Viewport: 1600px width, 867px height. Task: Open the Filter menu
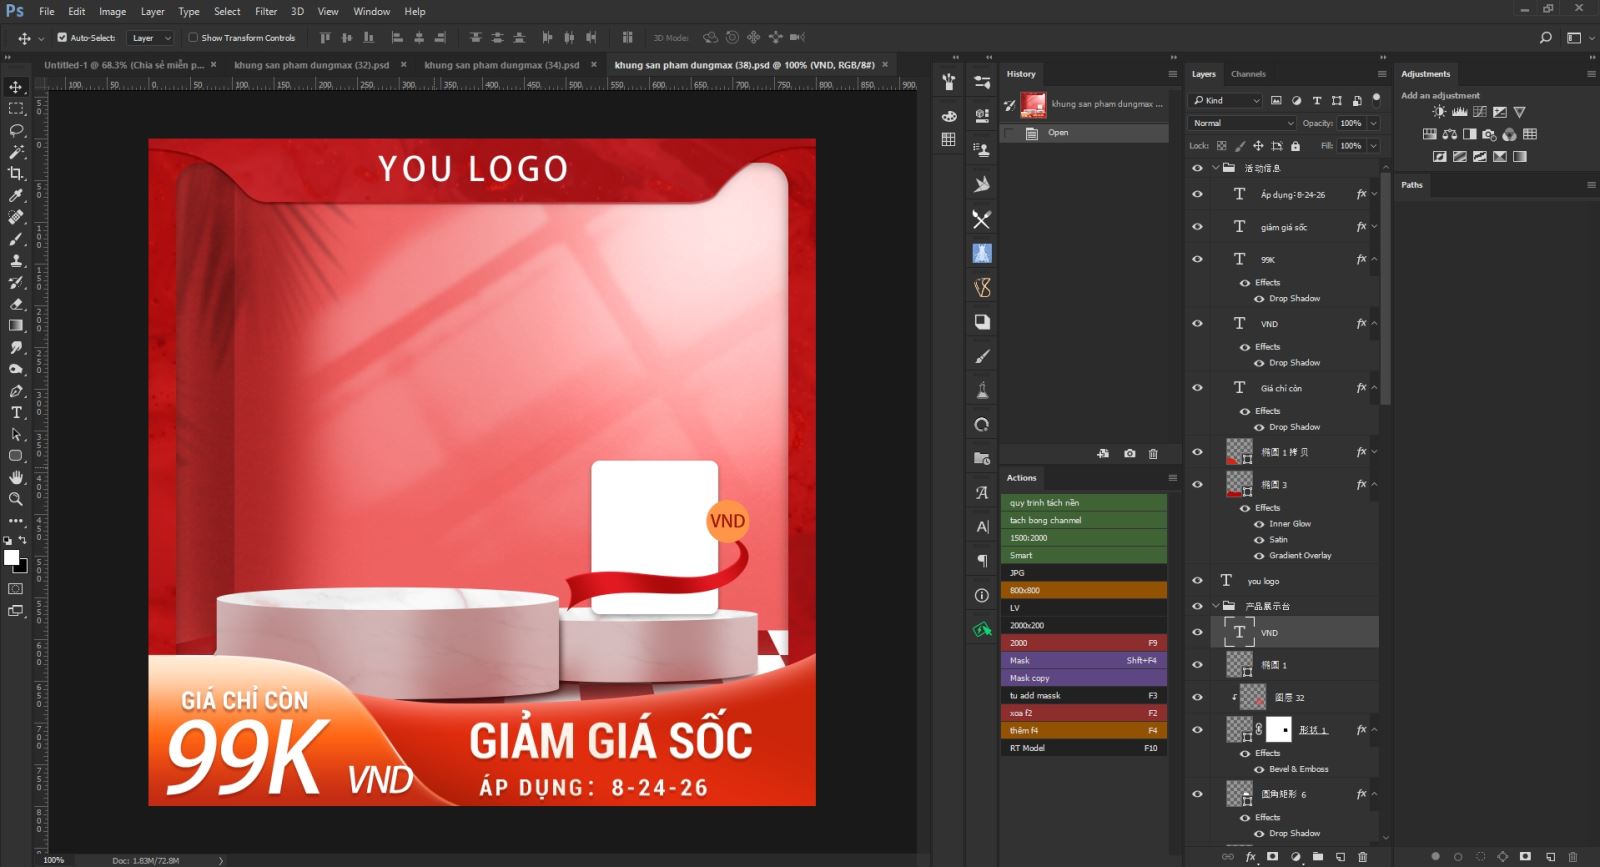pyautogui.click(x=265, y=11)
